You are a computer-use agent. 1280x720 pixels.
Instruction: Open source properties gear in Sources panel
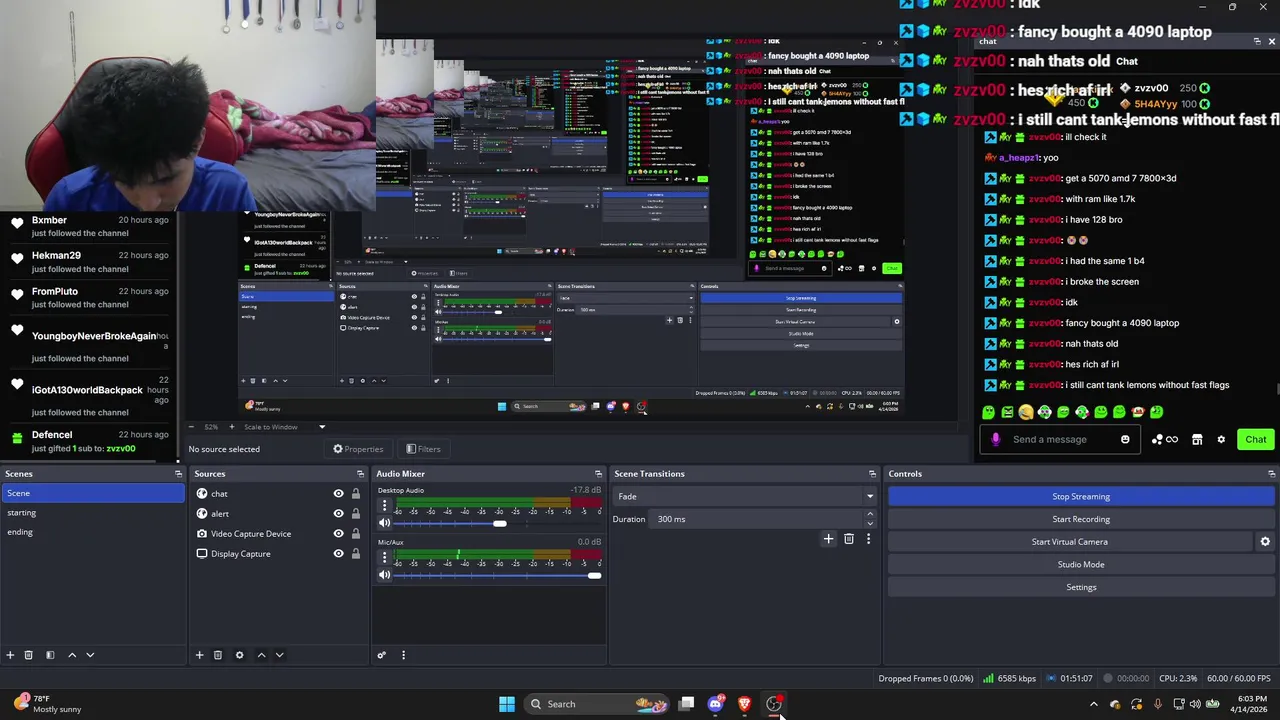click(x=239, y=655)
